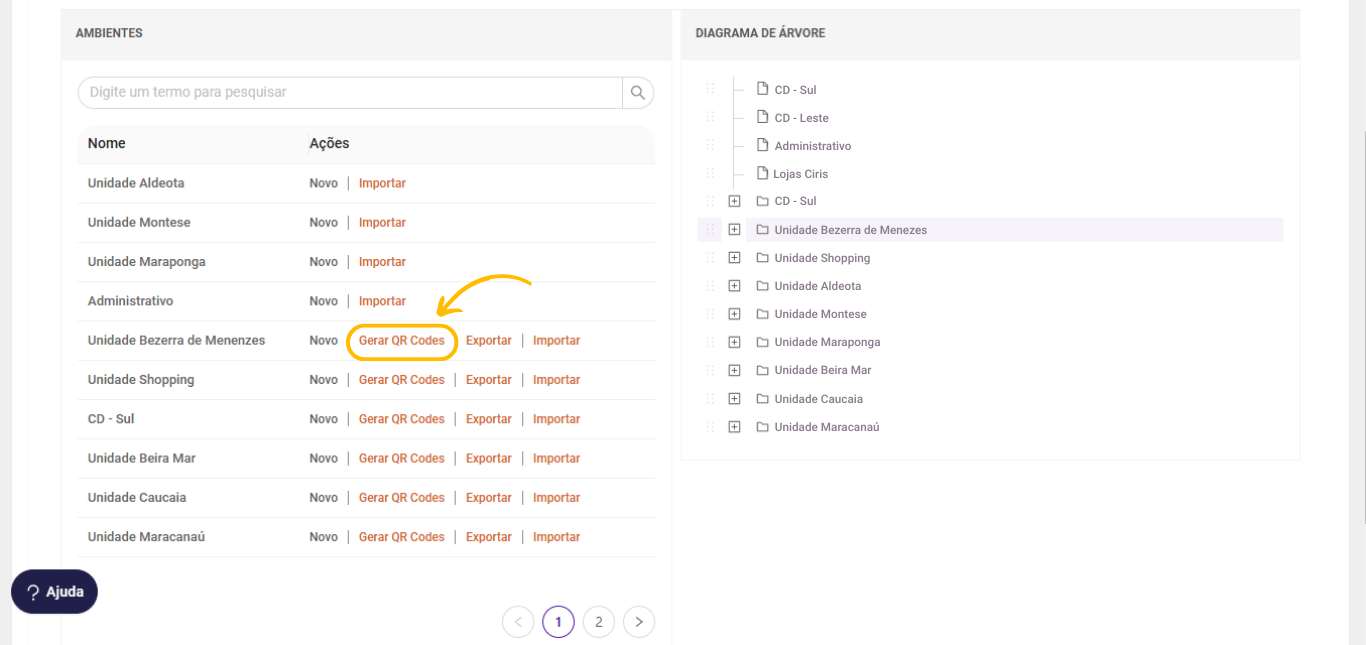Viewport: 1366px width, 645px height.
Task: Expand the CD - Sul folder node
Action: pyautogui.click(x=734, y=201)
